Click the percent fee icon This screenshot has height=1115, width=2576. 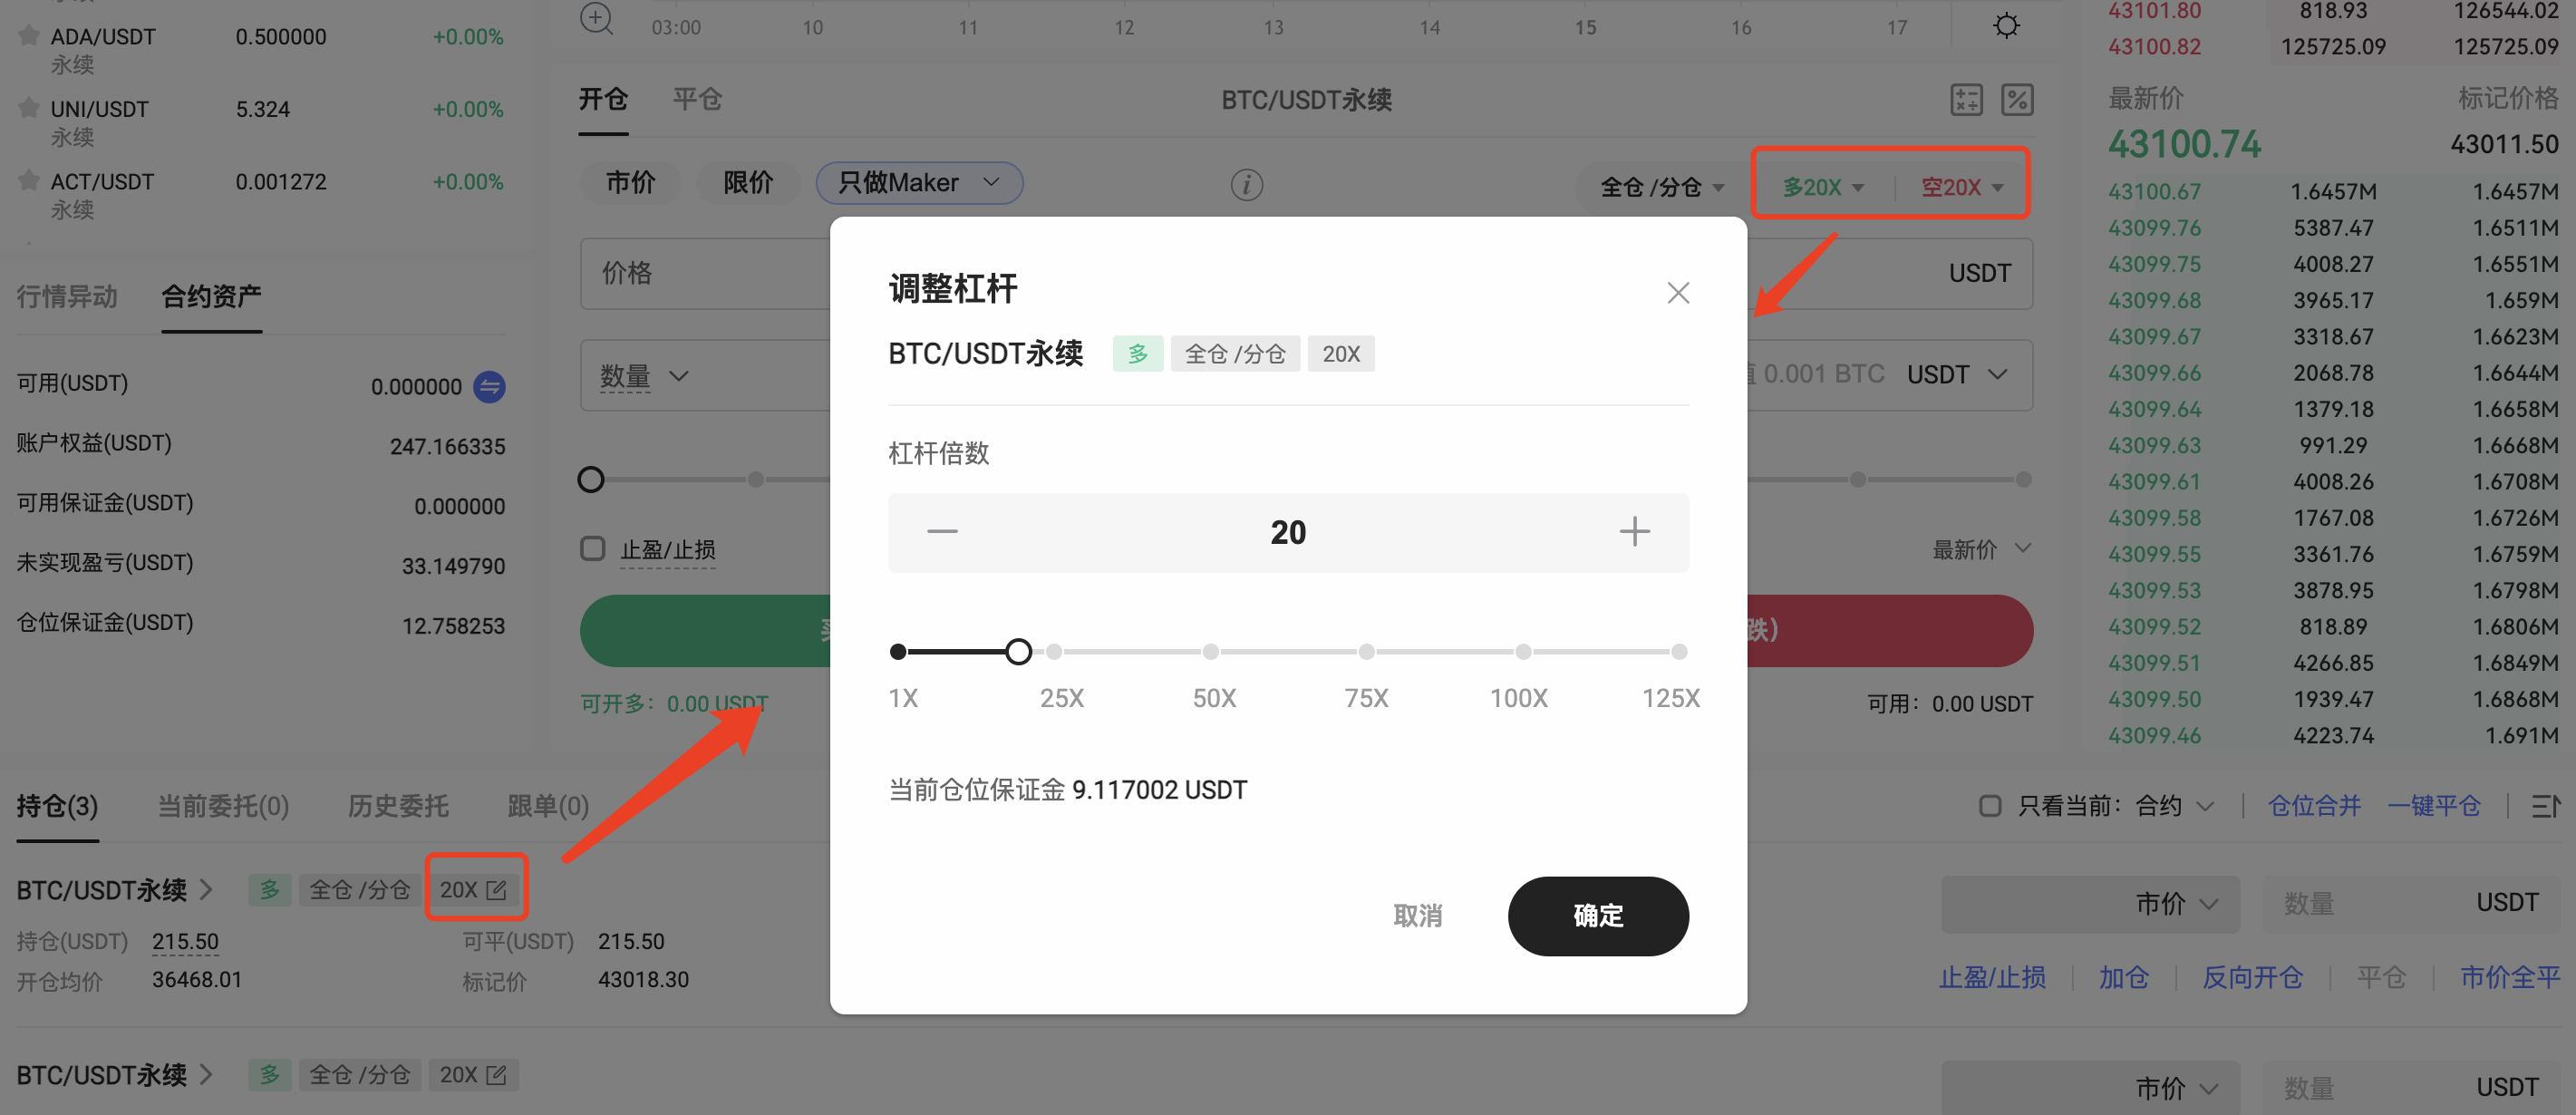point(2017,100)
